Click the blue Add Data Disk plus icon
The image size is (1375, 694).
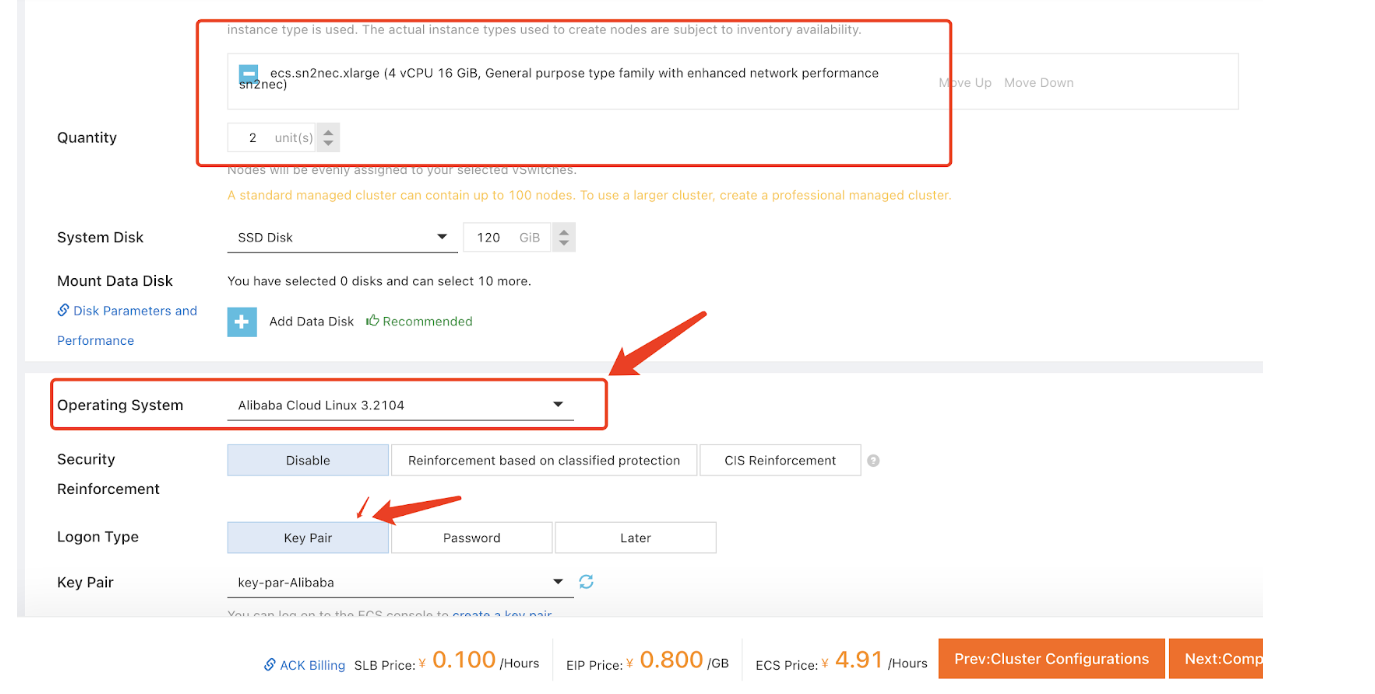[242, 322]
